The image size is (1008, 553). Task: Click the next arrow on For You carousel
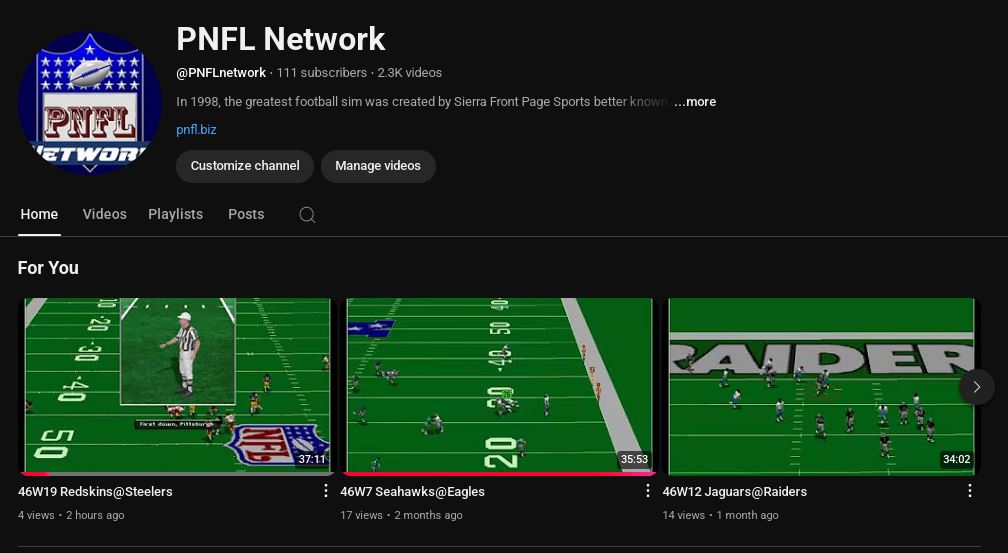[976, 386]
